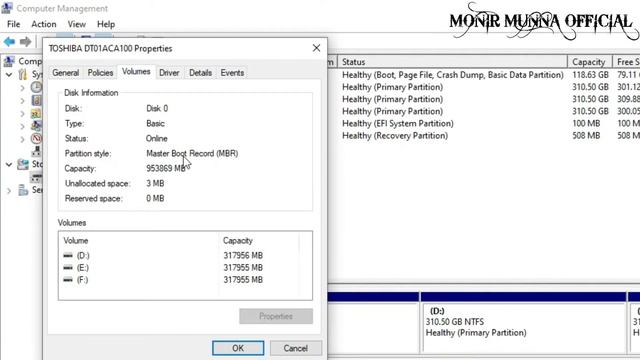This screenshot has width=640, height=360.
Task: Switch to the General tab
Action: click(x=66, y=73)
